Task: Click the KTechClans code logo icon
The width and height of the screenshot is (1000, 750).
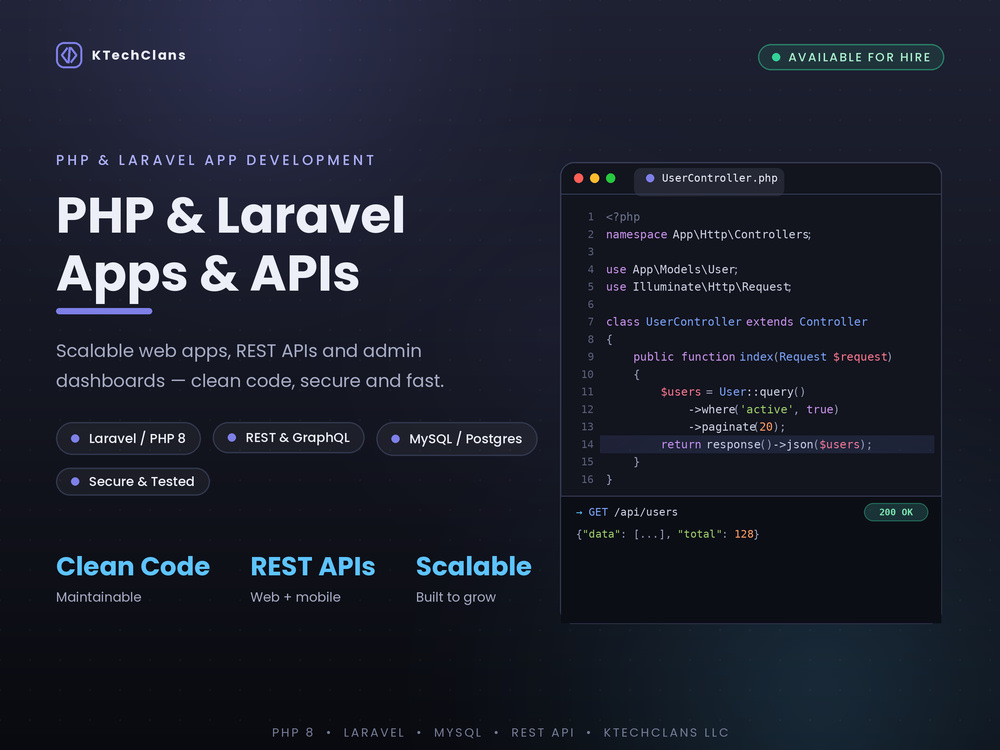Action: coord(69,55)
